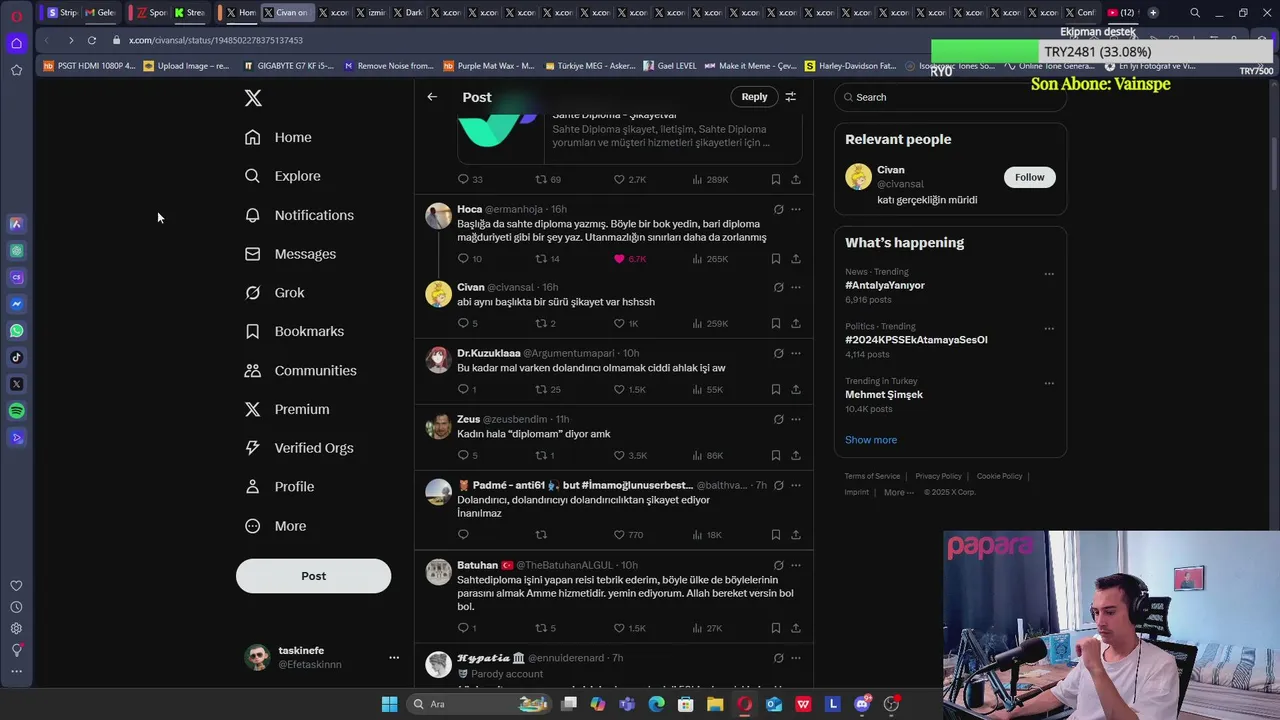Open more options on Padmé's reply

[x=796, y=485]
